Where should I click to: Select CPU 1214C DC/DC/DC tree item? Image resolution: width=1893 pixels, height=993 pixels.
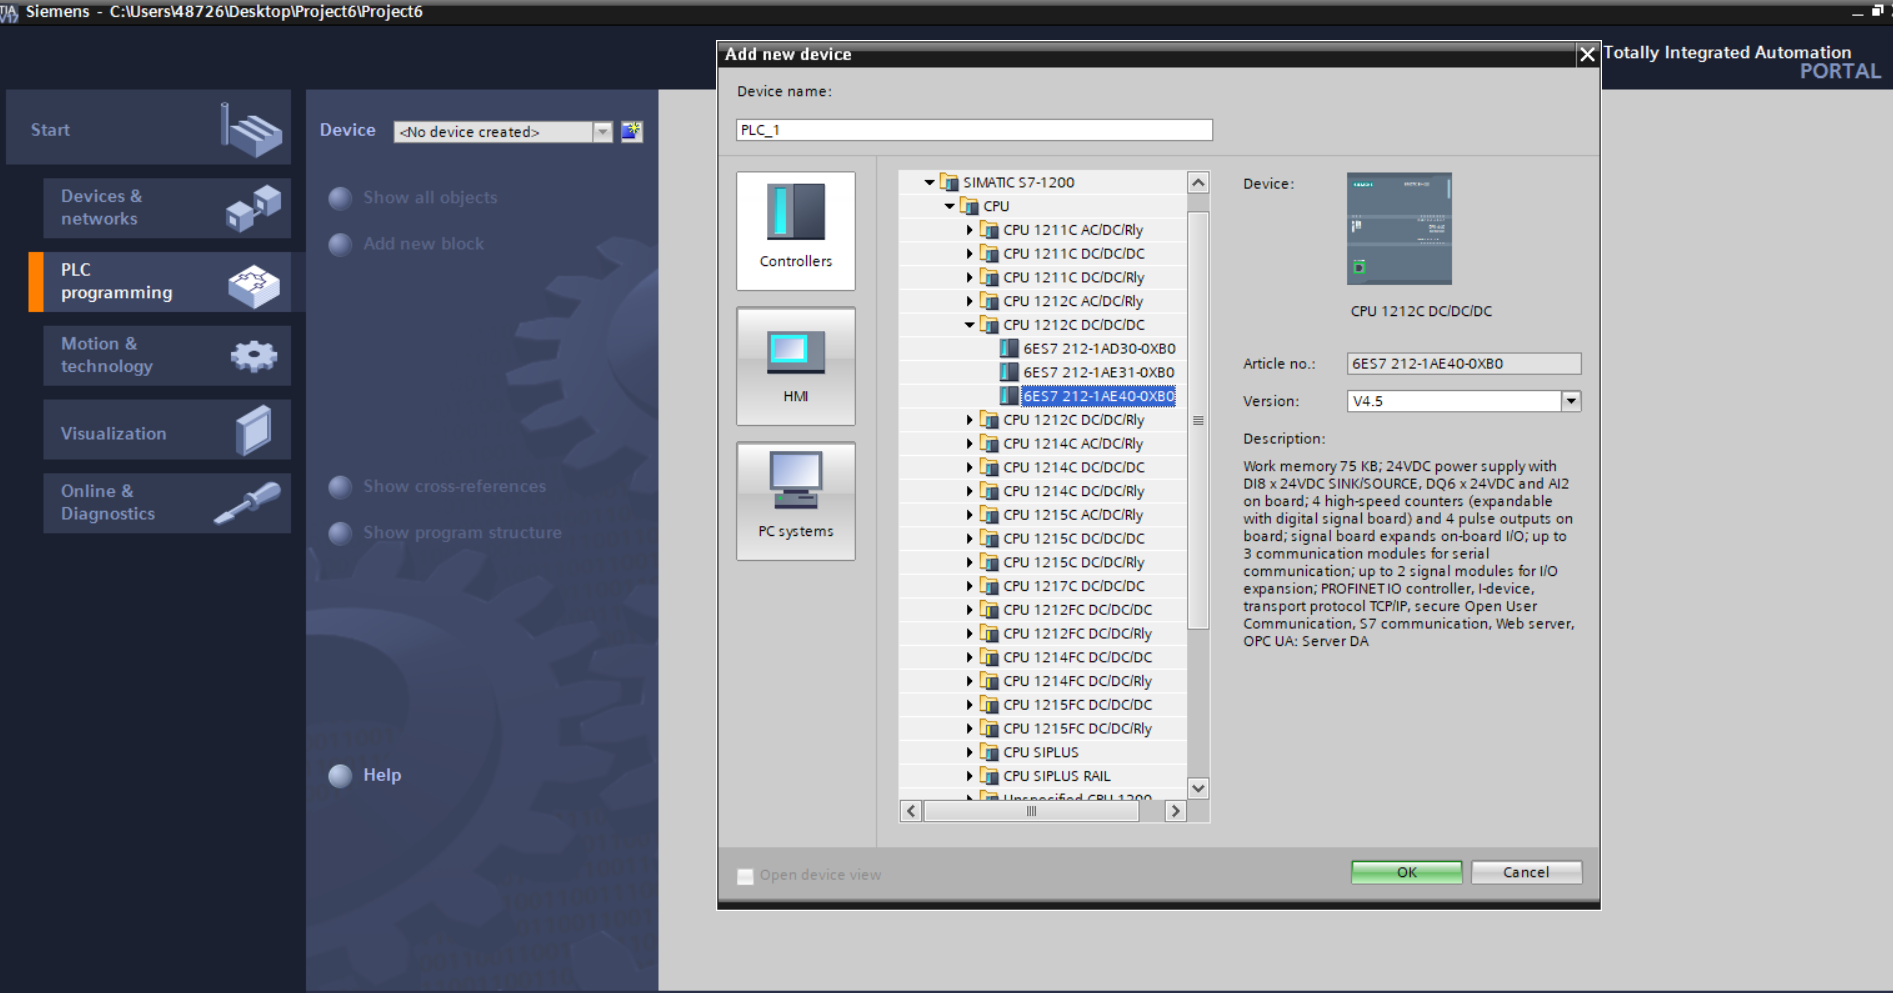[1074, 468]
